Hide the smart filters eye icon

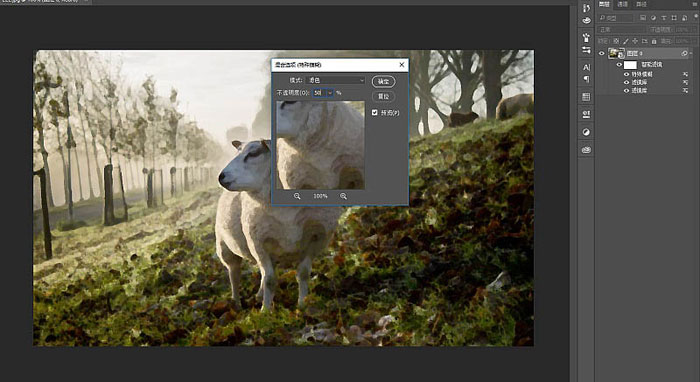click(x=619, y=65)
